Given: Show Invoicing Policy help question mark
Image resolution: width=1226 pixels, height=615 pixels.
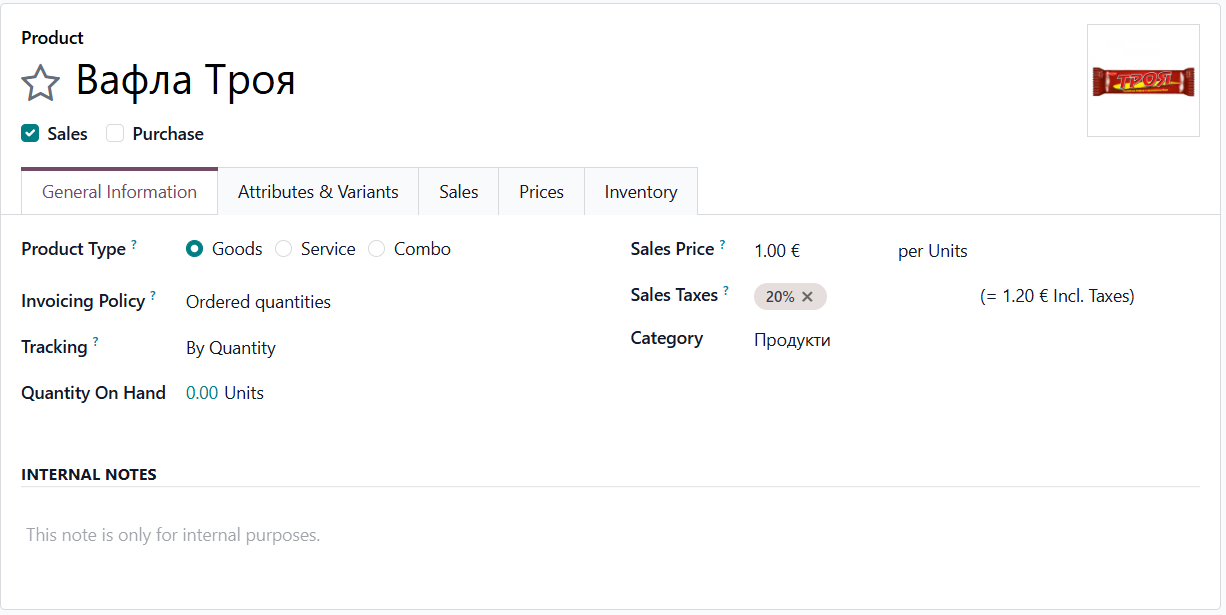Looking at the screenshot, I should click(153, 296).
